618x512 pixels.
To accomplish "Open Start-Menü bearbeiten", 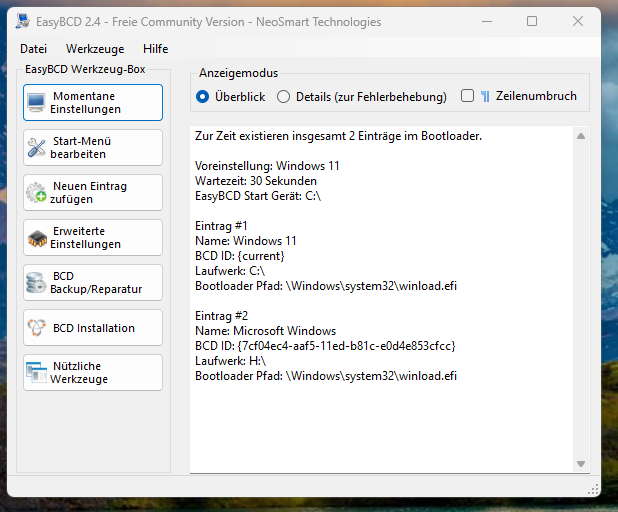I will 93,147.
